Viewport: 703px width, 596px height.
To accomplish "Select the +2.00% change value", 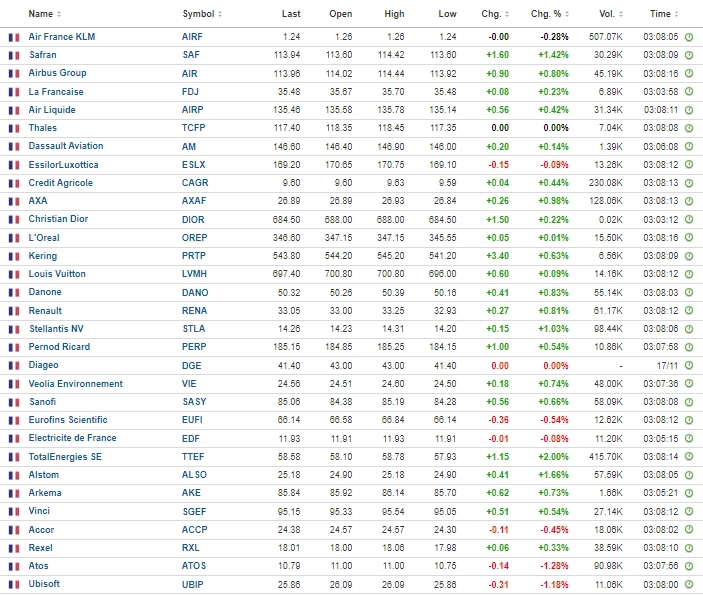I will tap(553, 457).
